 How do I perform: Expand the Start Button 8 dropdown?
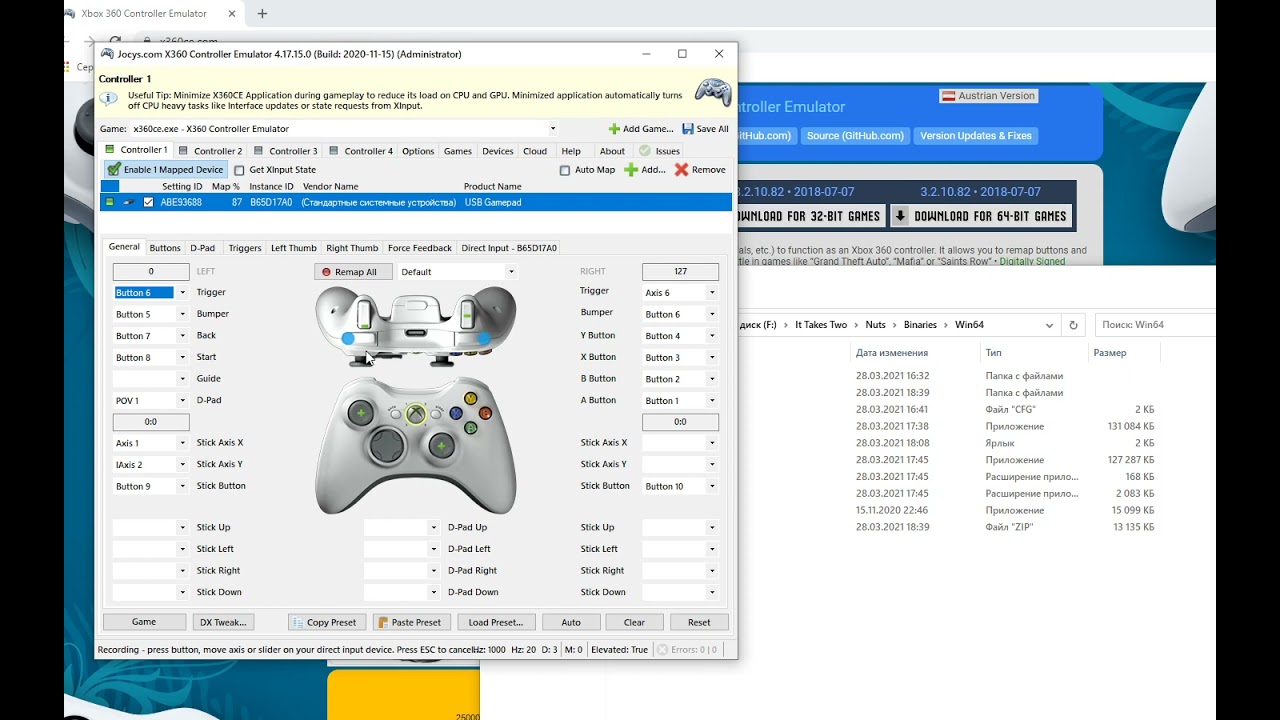tap(182, 357)
